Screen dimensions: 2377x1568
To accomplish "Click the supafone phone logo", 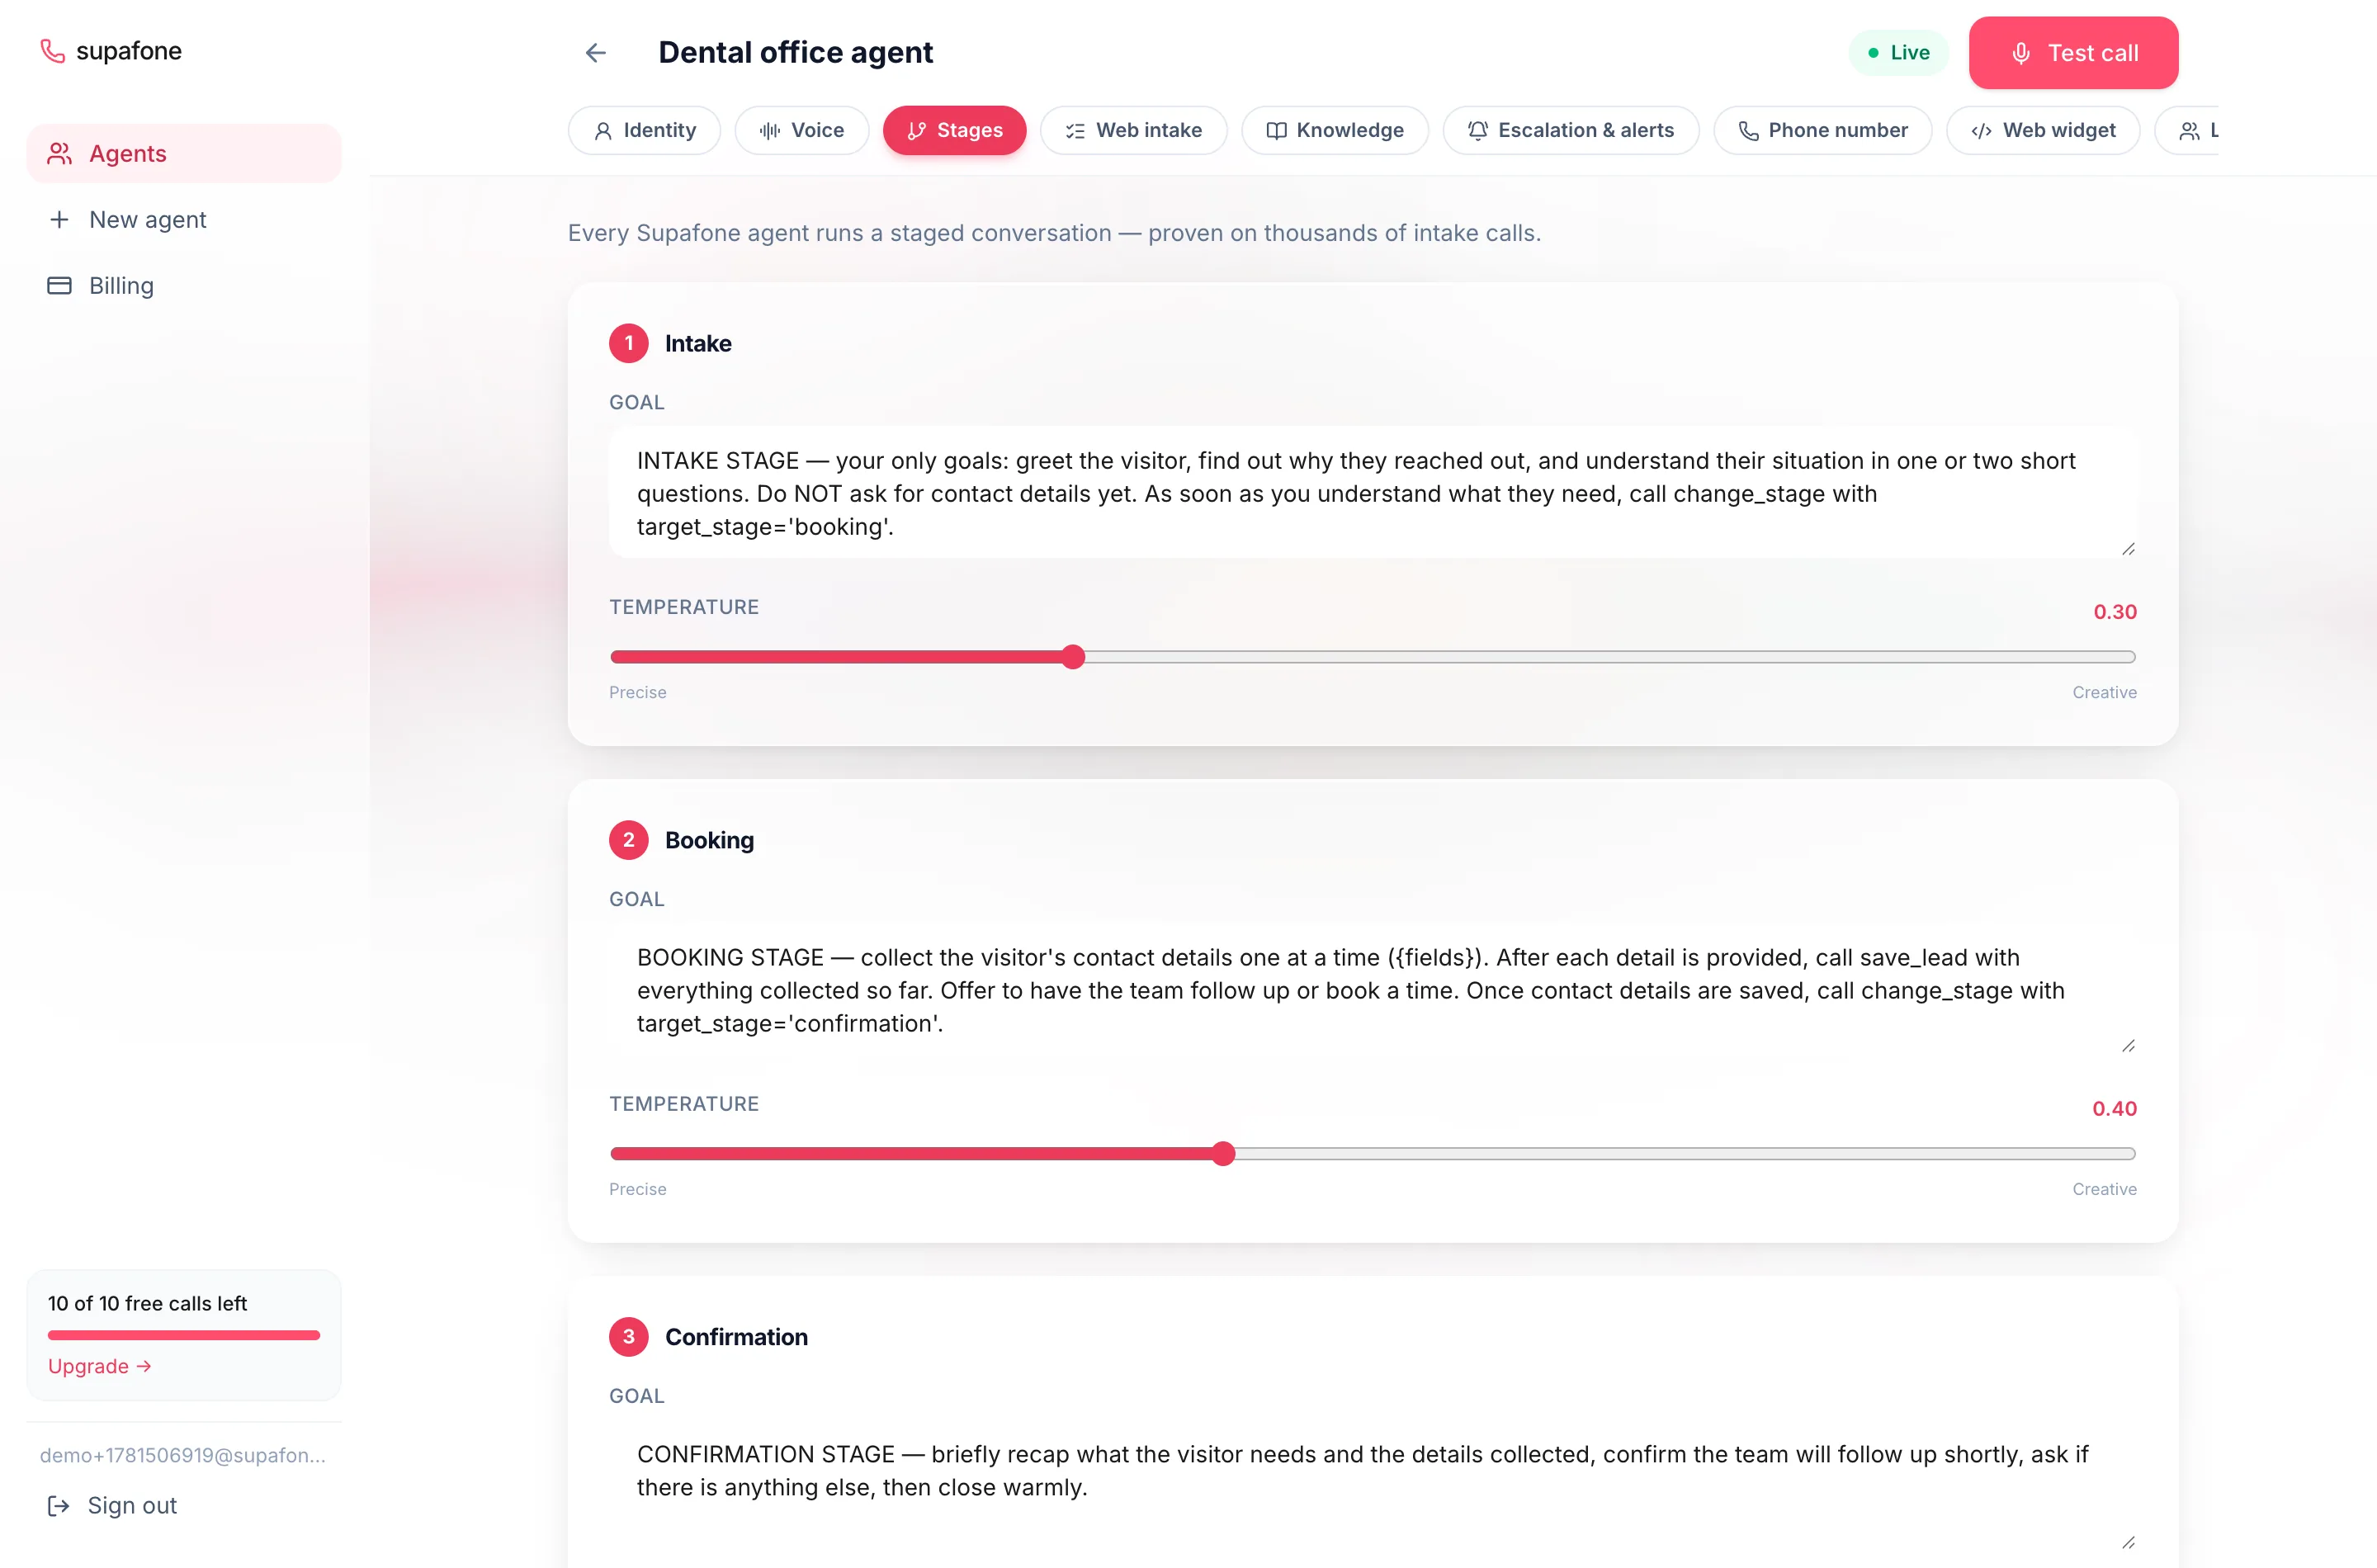I will [x=52, y=51].
